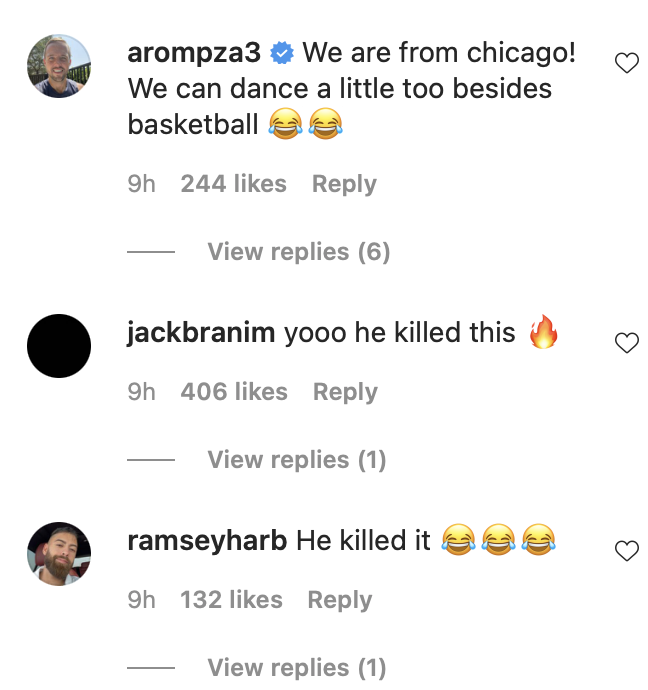View who liked: 244 likes
The width and height of the screenshot is (648, 690).
(234, 184)
